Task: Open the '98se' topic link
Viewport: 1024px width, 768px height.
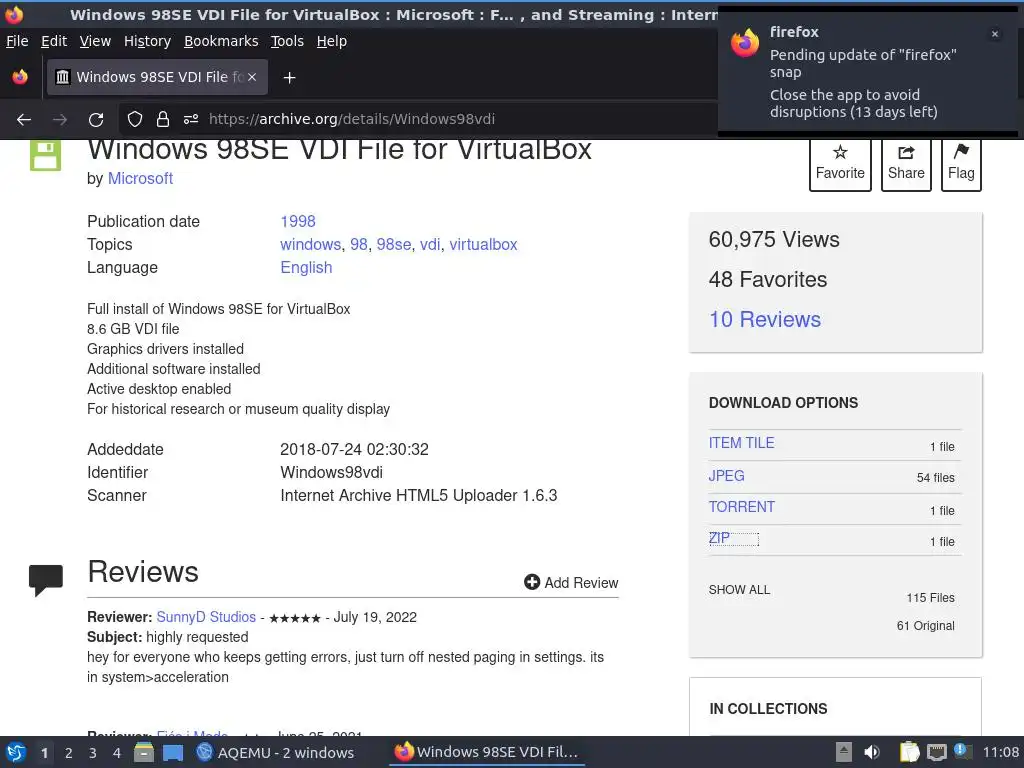Action: point(394,244)
